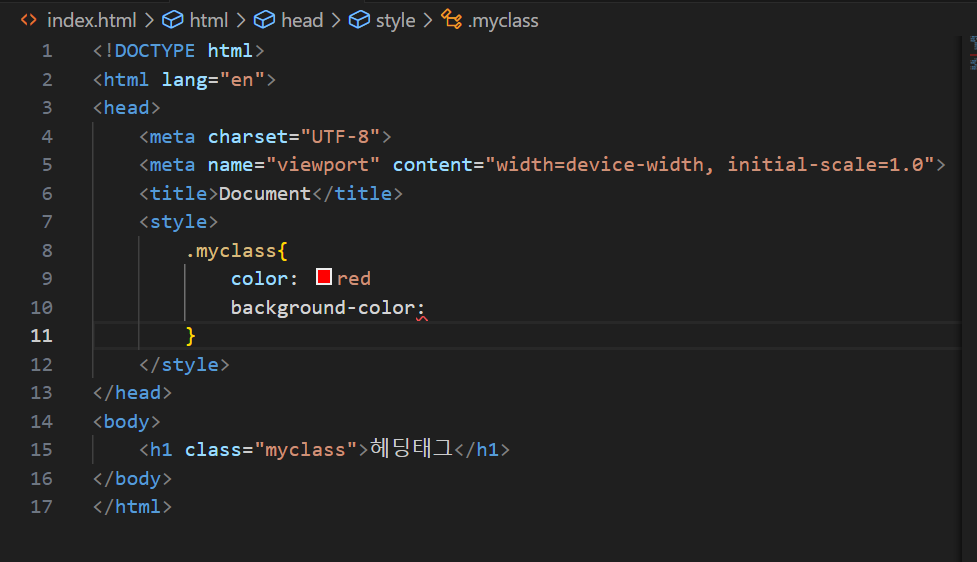Click line number 11 in gutter
Screen dimensions: 977x562
pos(41,336)
